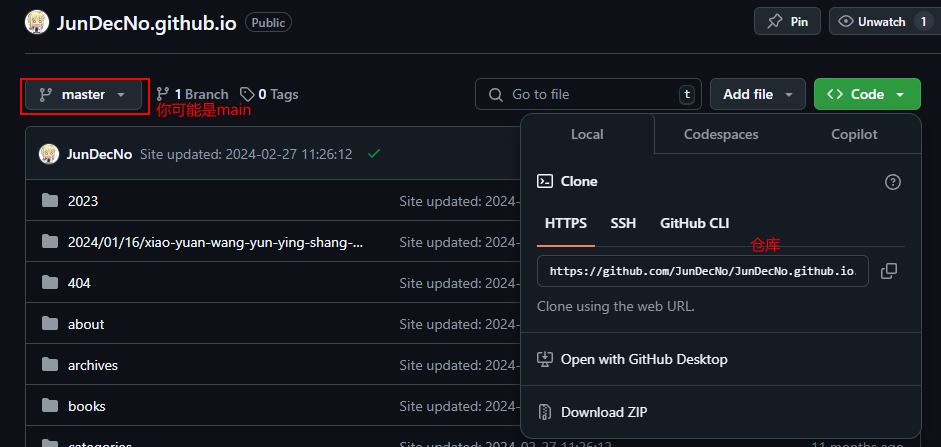Click the tag icon next to 0 Tags

(x=247, y=94)
